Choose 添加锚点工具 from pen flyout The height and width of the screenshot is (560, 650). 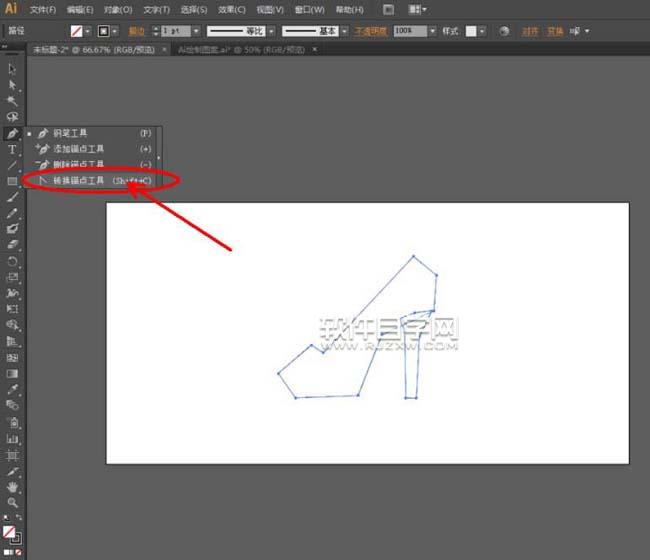point(78,148)
